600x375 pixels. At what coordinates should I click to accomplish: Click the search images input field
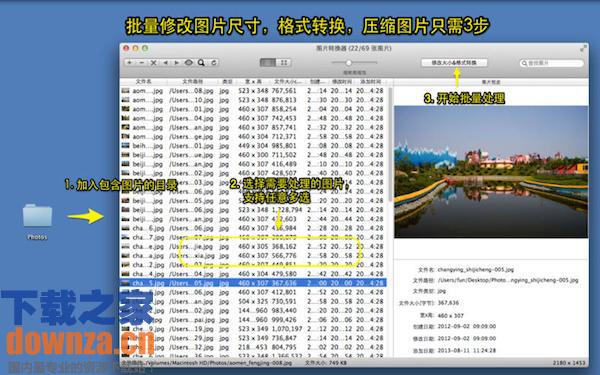pyautogui.click(x=551, y=63)
